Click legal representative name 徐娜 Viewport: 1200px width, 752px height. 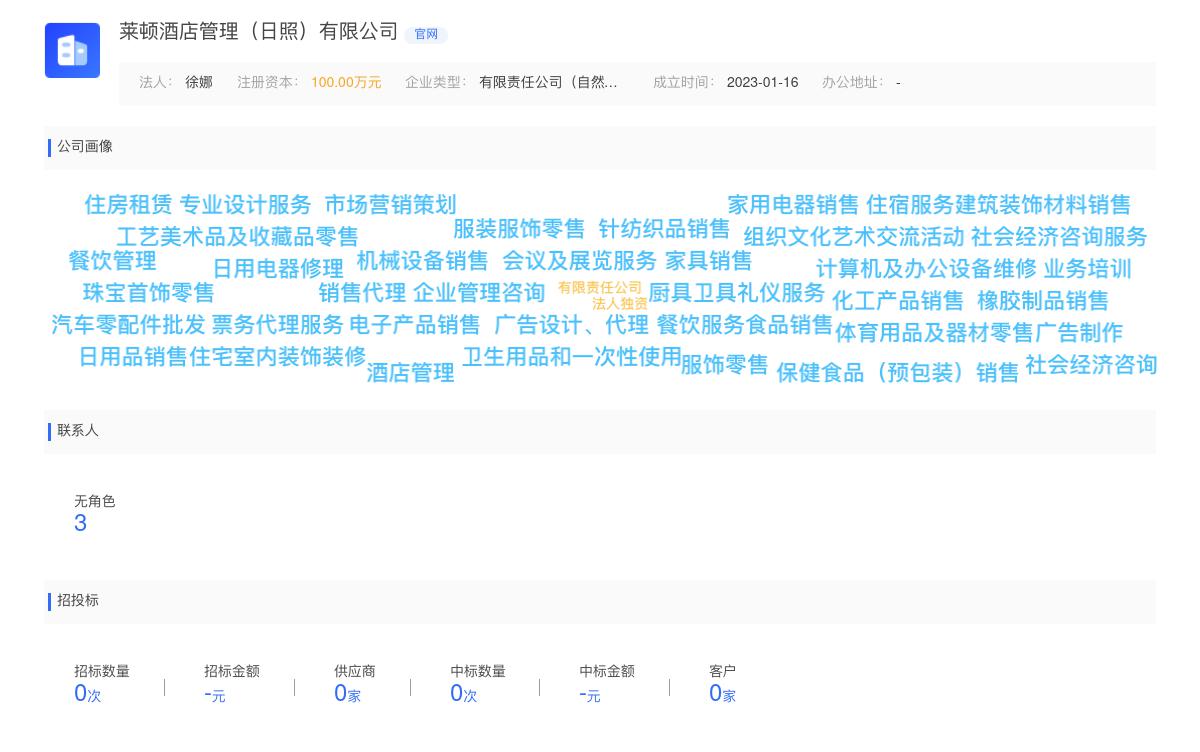click(199, 82)
